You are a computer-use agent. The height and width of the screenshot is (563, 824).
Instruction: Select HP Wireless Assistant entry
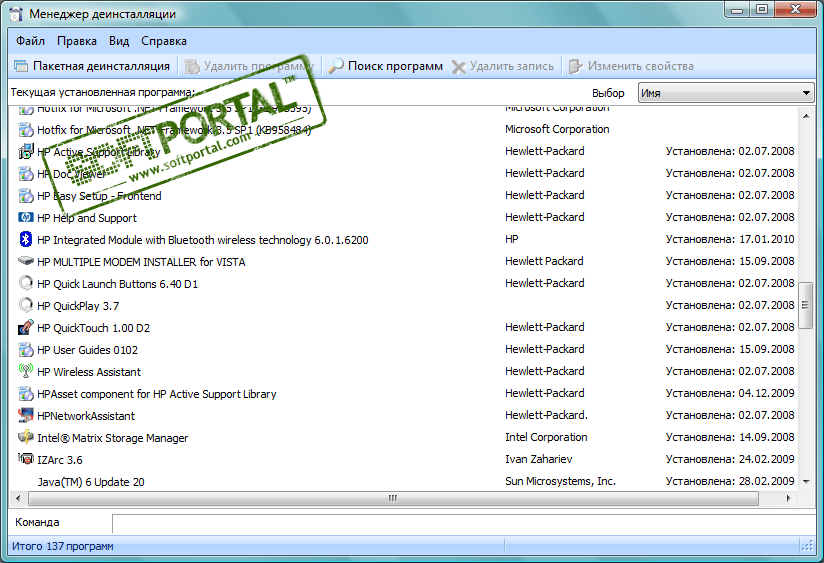[x=89, y=372]
